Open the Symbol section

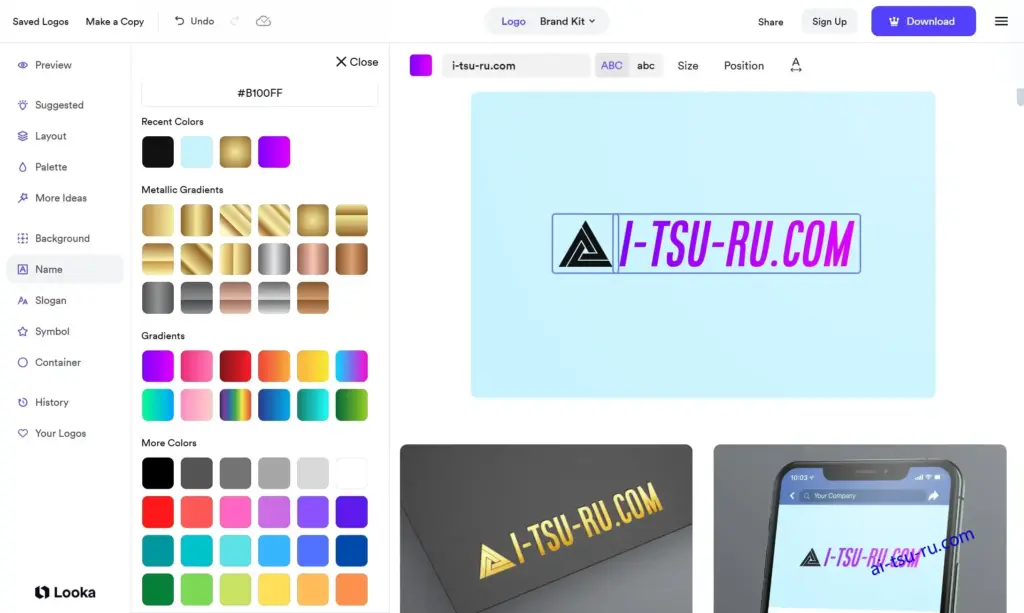[43, 332]
